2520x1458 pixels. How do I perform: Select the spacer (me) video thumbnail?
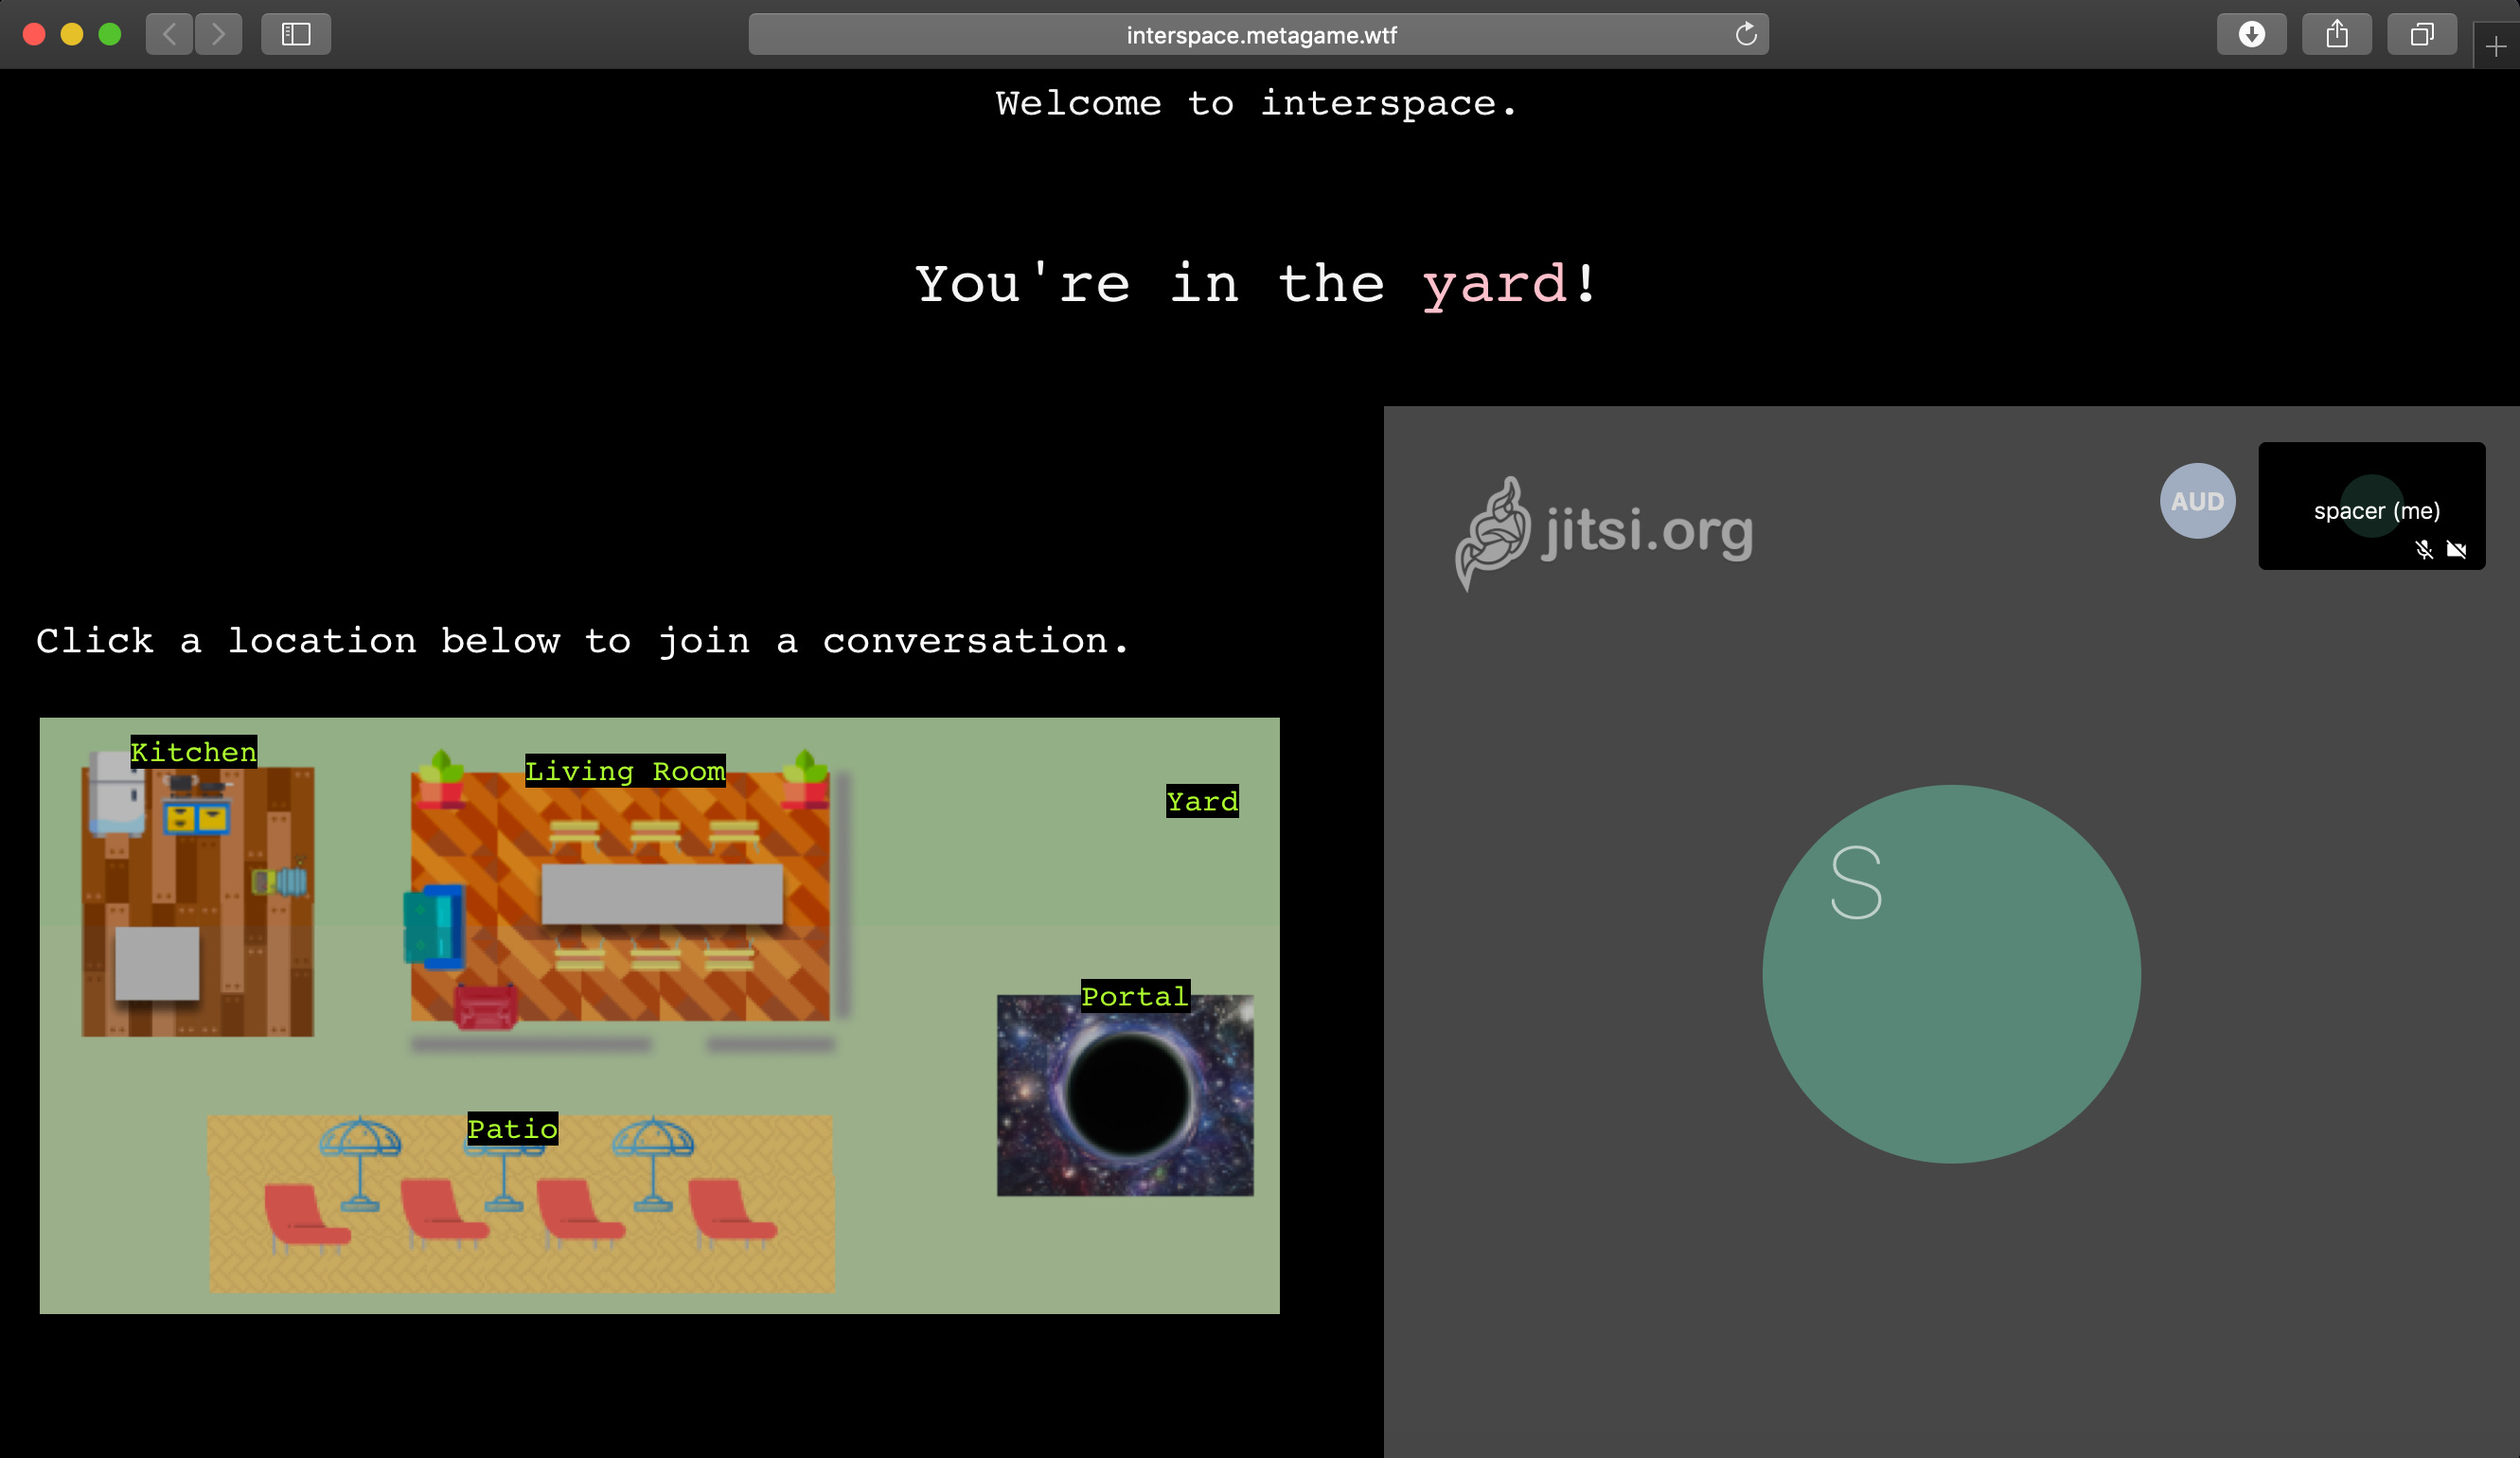point(2371,506)
